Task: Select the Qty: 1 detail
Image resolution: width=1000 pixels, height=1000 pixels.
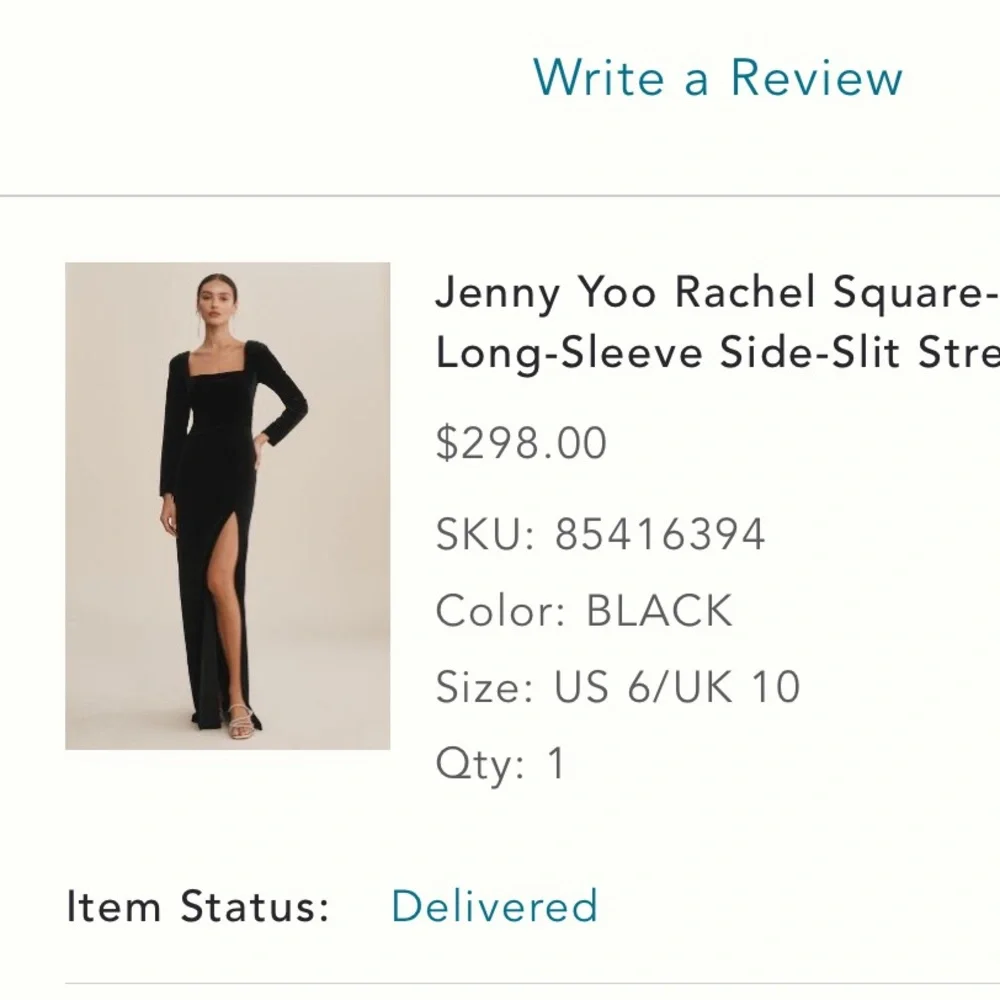Action: [x=499, y=762]
